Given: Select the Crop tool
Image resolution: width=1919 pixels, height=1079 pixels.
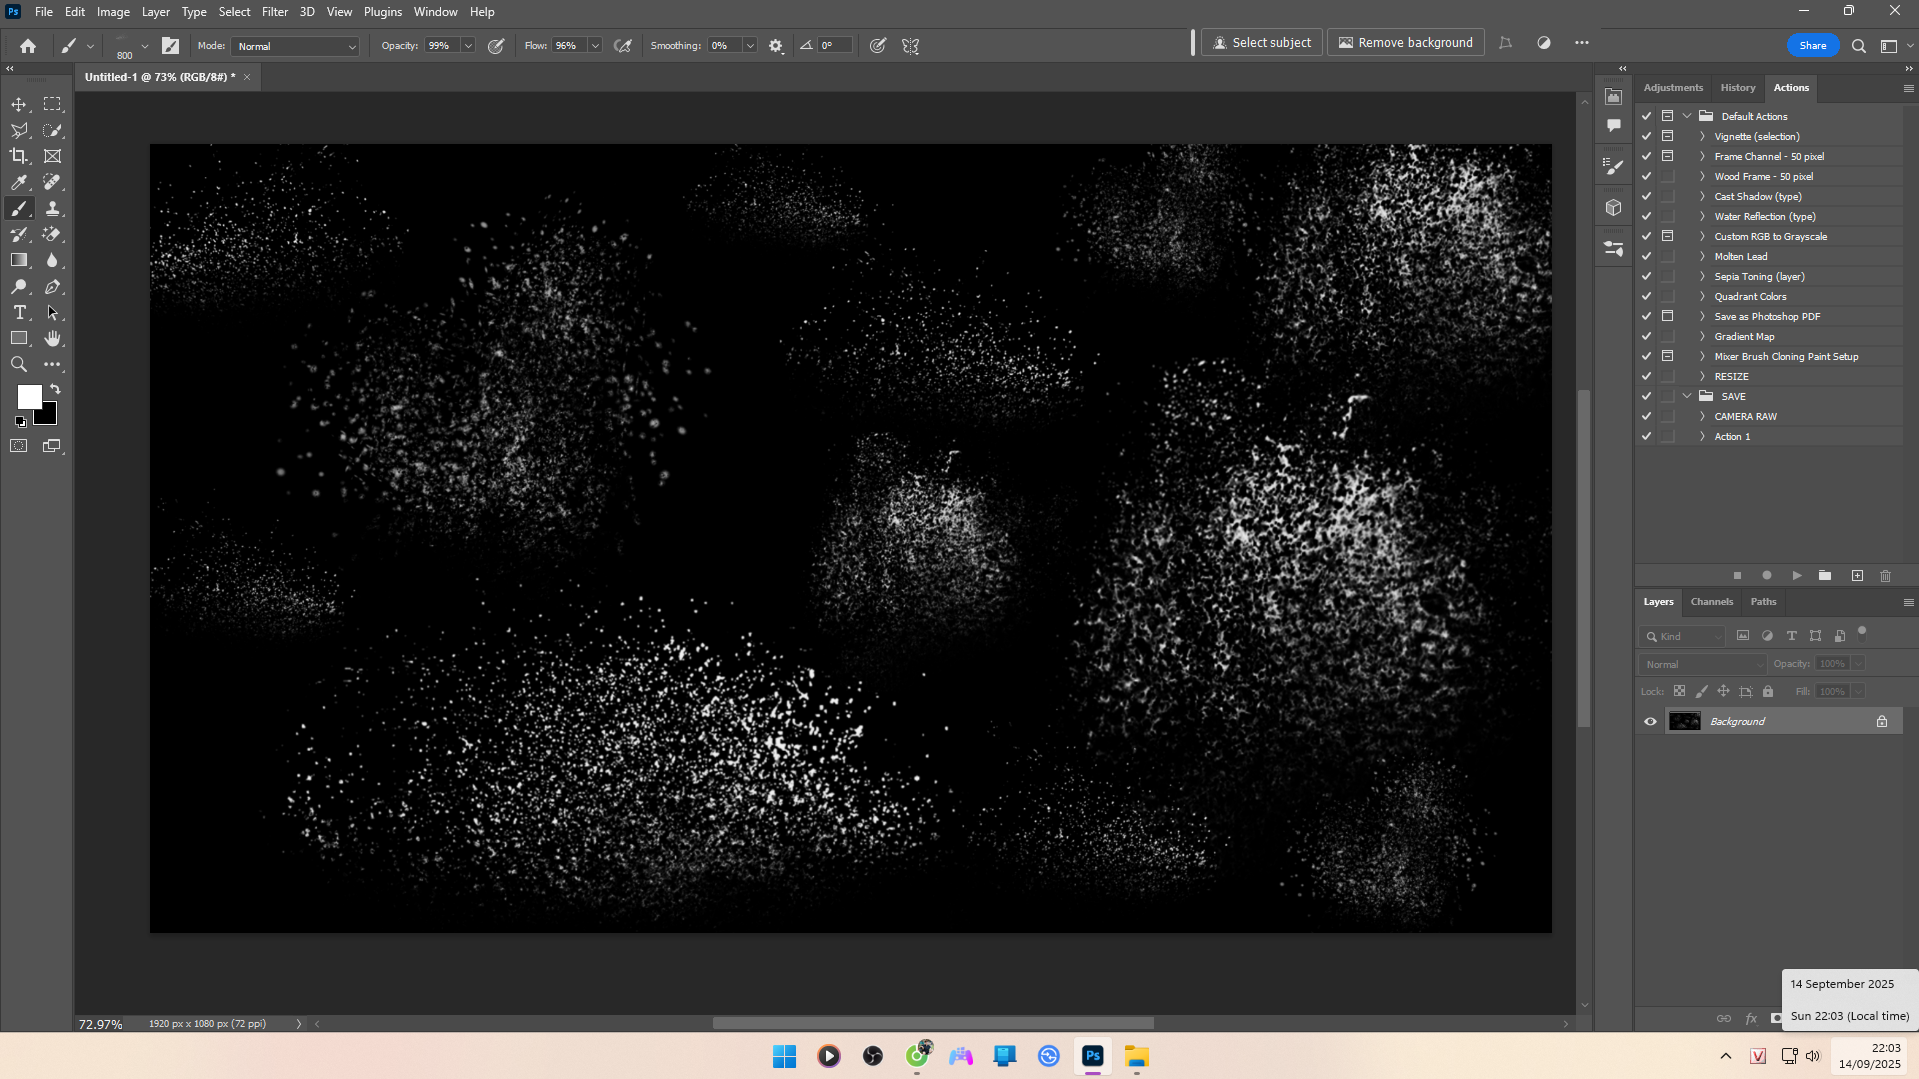Looking at the screenshot, I should tap(19, 156).
